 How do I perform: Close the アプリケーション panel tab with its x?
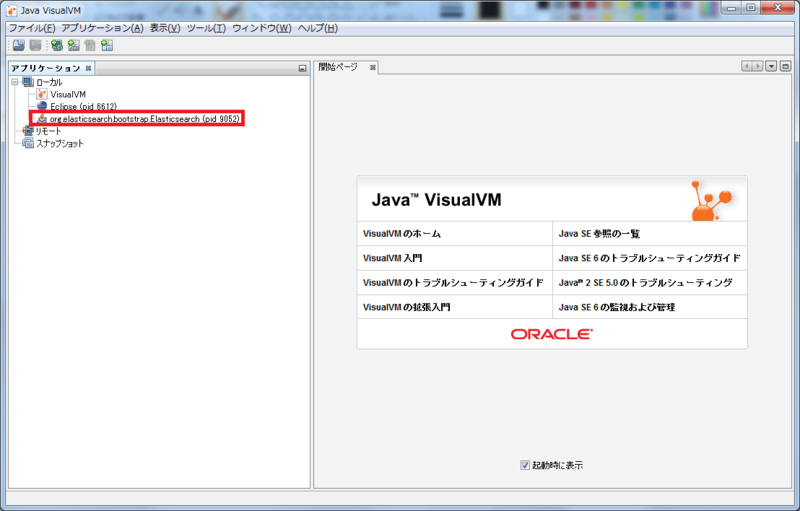click(88, 68)
